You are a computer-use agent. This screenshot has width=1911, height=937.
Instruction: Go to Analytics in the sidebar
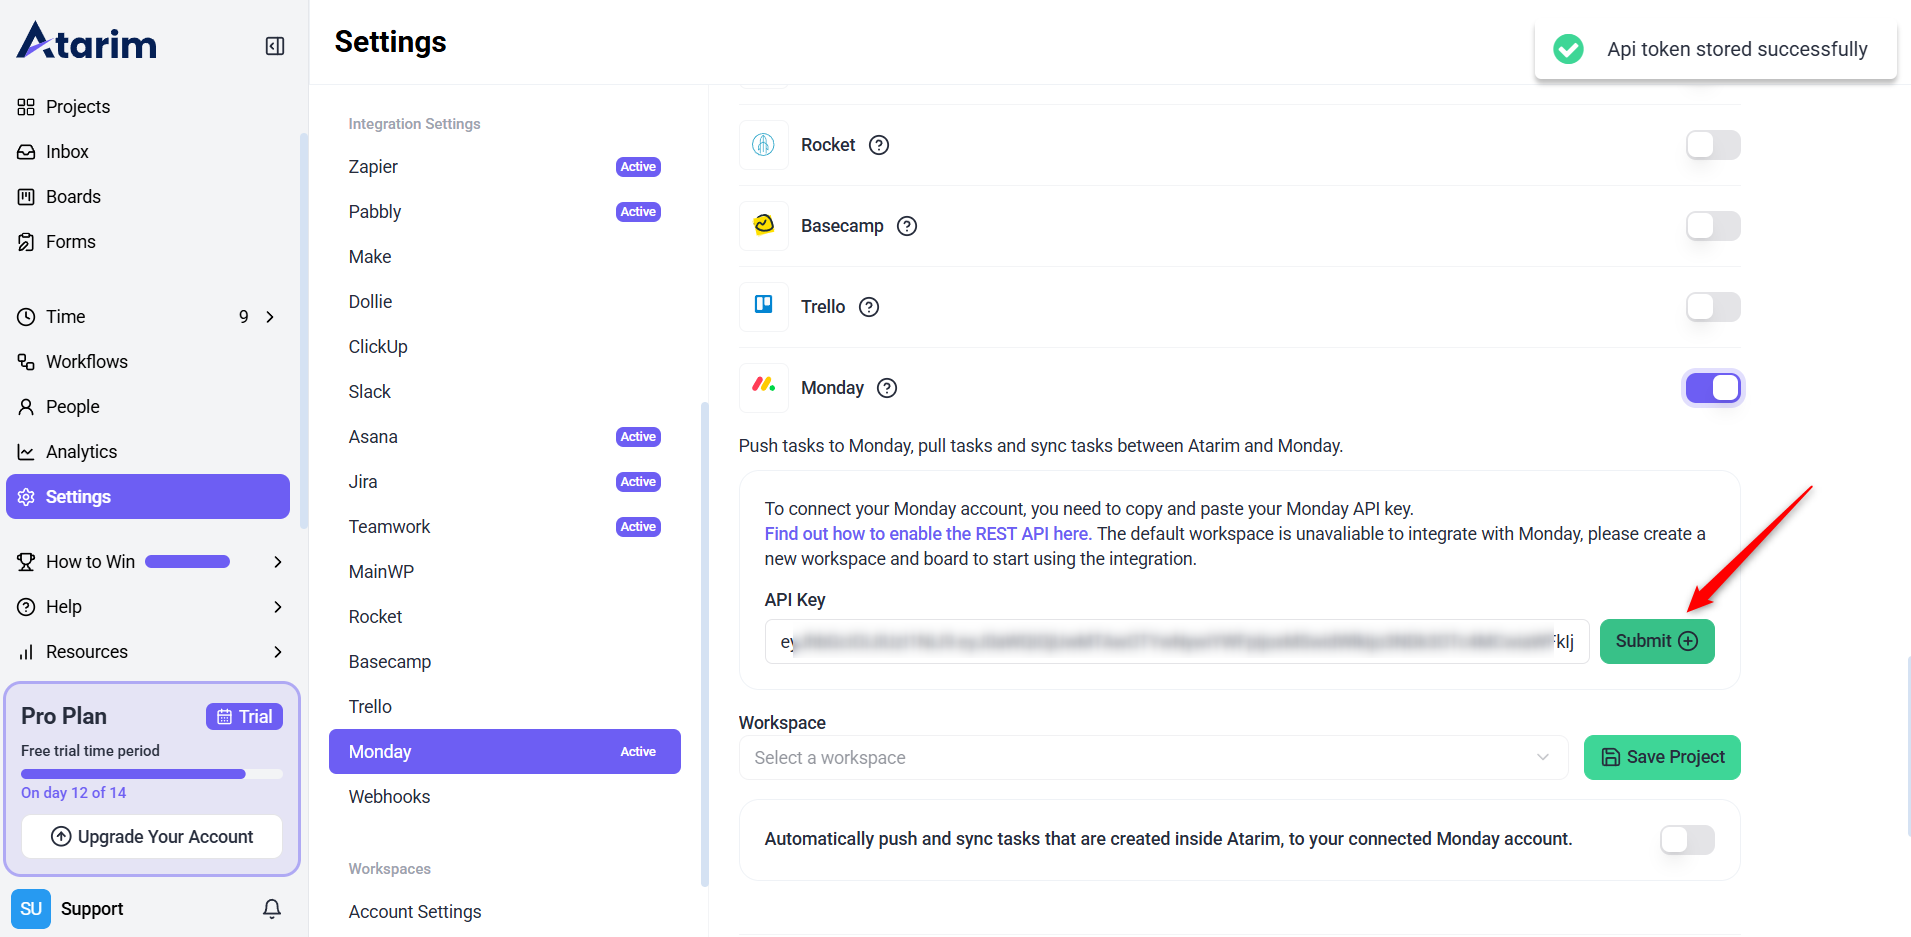81,452
